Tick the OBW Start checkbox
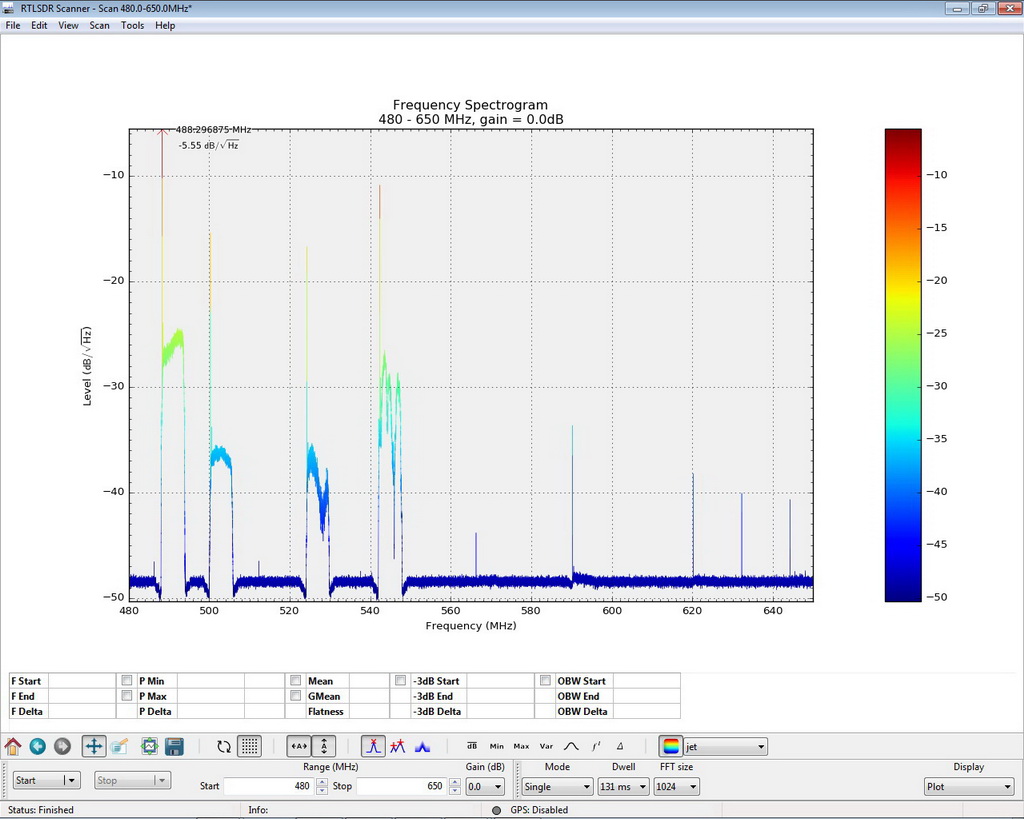Screen dimensions: 1024x819 545,681
